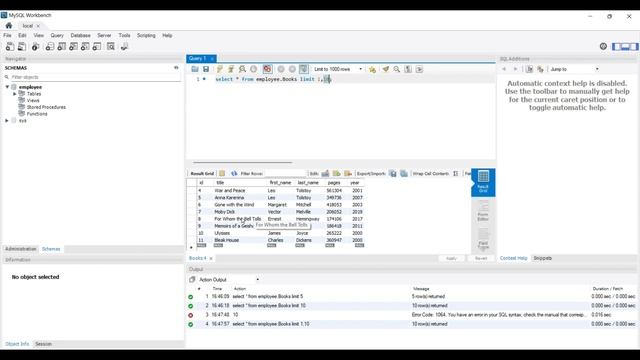Switch to the Schemas tab
This screenshot has width=640, height=360.
coord(51,249)
